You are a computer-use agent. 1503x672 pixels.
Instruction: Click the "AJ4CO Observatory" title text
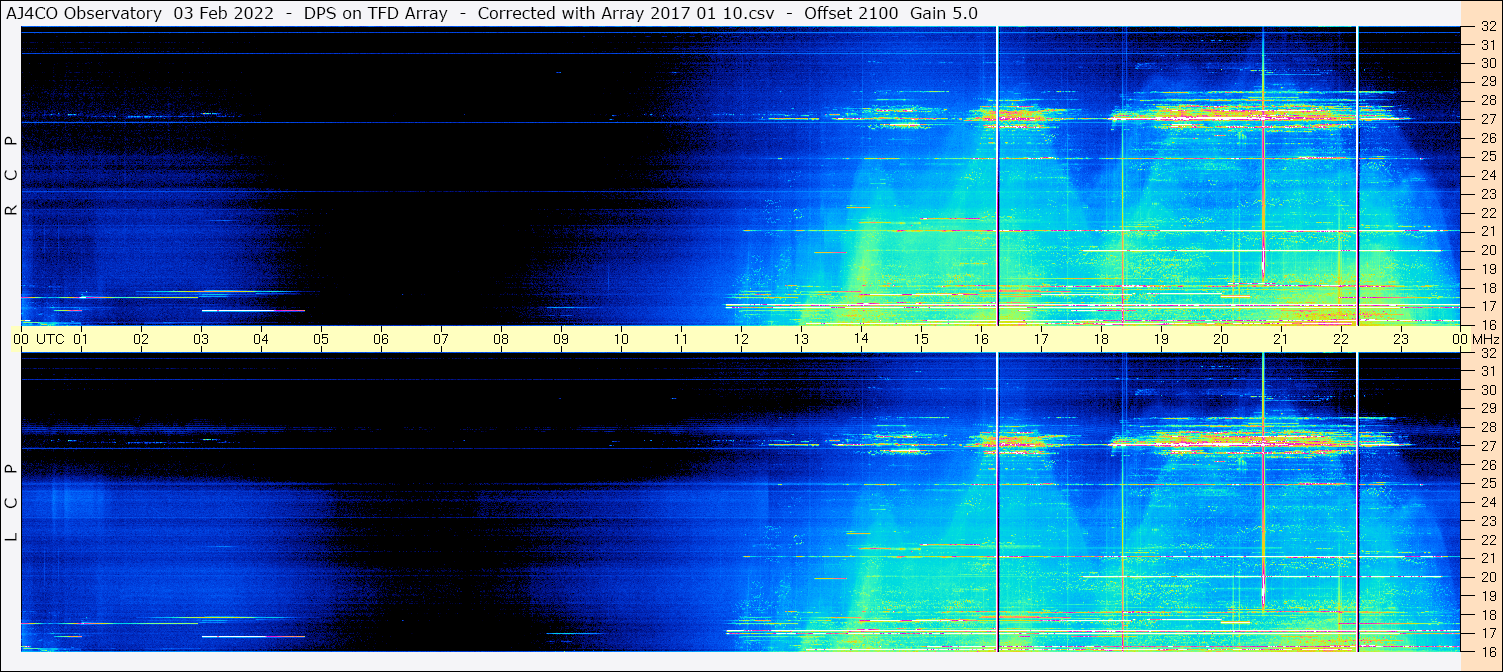point(83,13)
